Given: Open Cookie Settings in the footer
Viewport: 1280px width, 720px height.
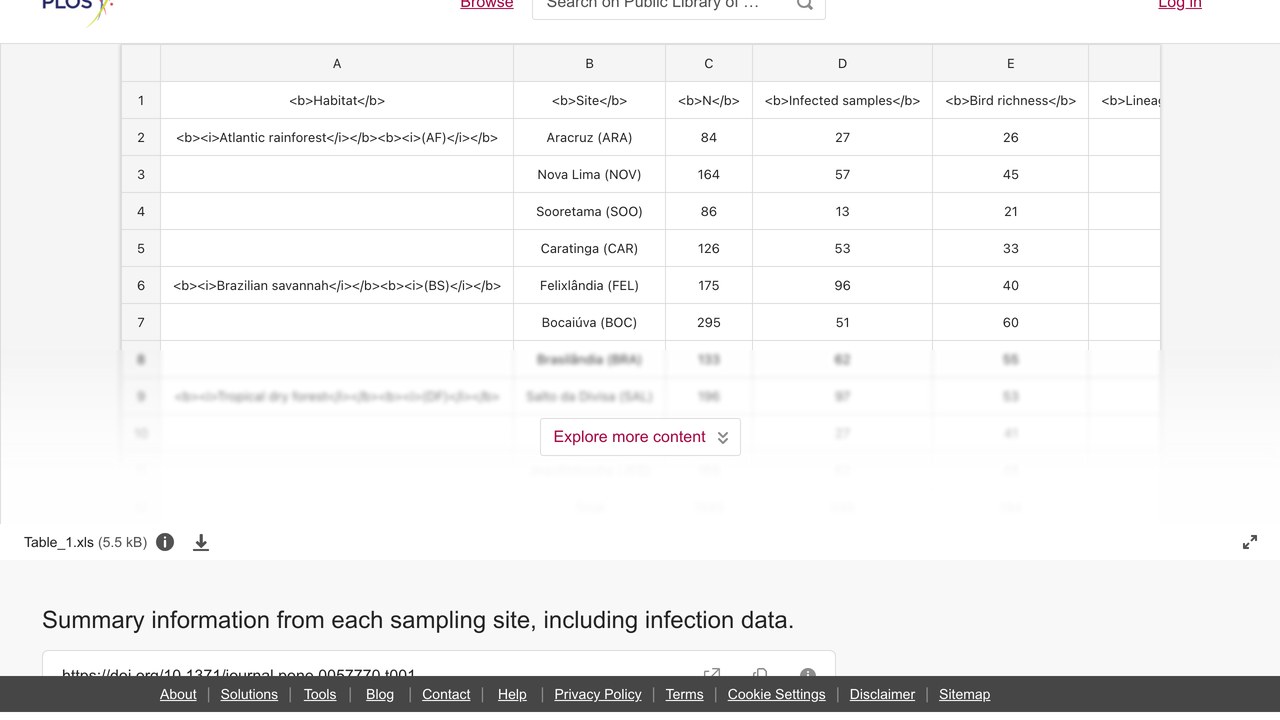Looking at the screenshot, I should 777,694.
